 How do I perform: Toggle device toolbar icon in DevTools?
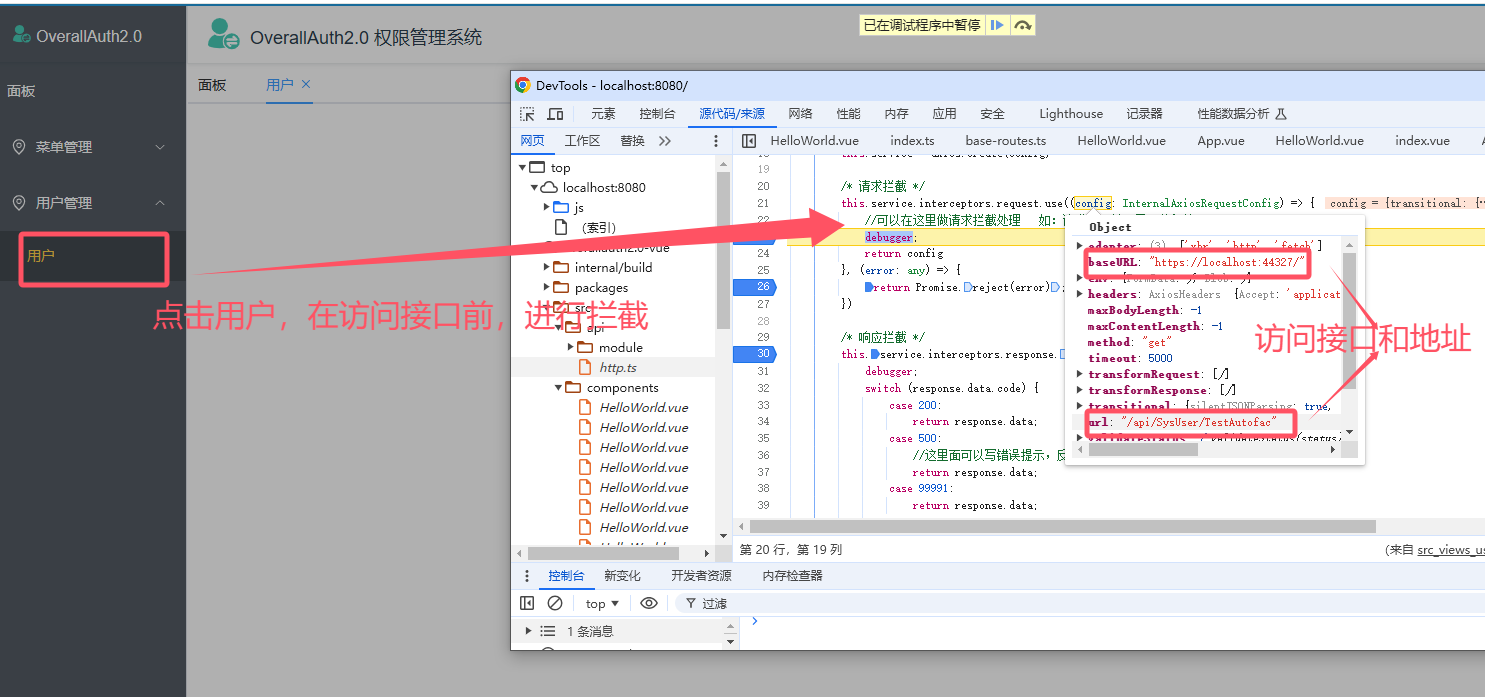554,114
